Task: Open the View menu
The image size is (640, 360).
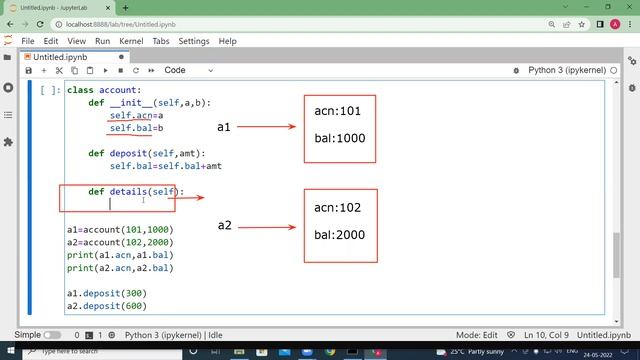Action: point(76,41)
